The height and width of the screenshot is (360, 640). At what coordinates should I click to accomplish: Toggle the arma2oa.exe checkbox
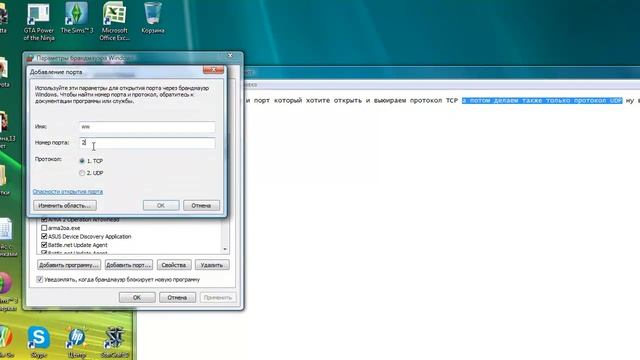pos(44,228)
